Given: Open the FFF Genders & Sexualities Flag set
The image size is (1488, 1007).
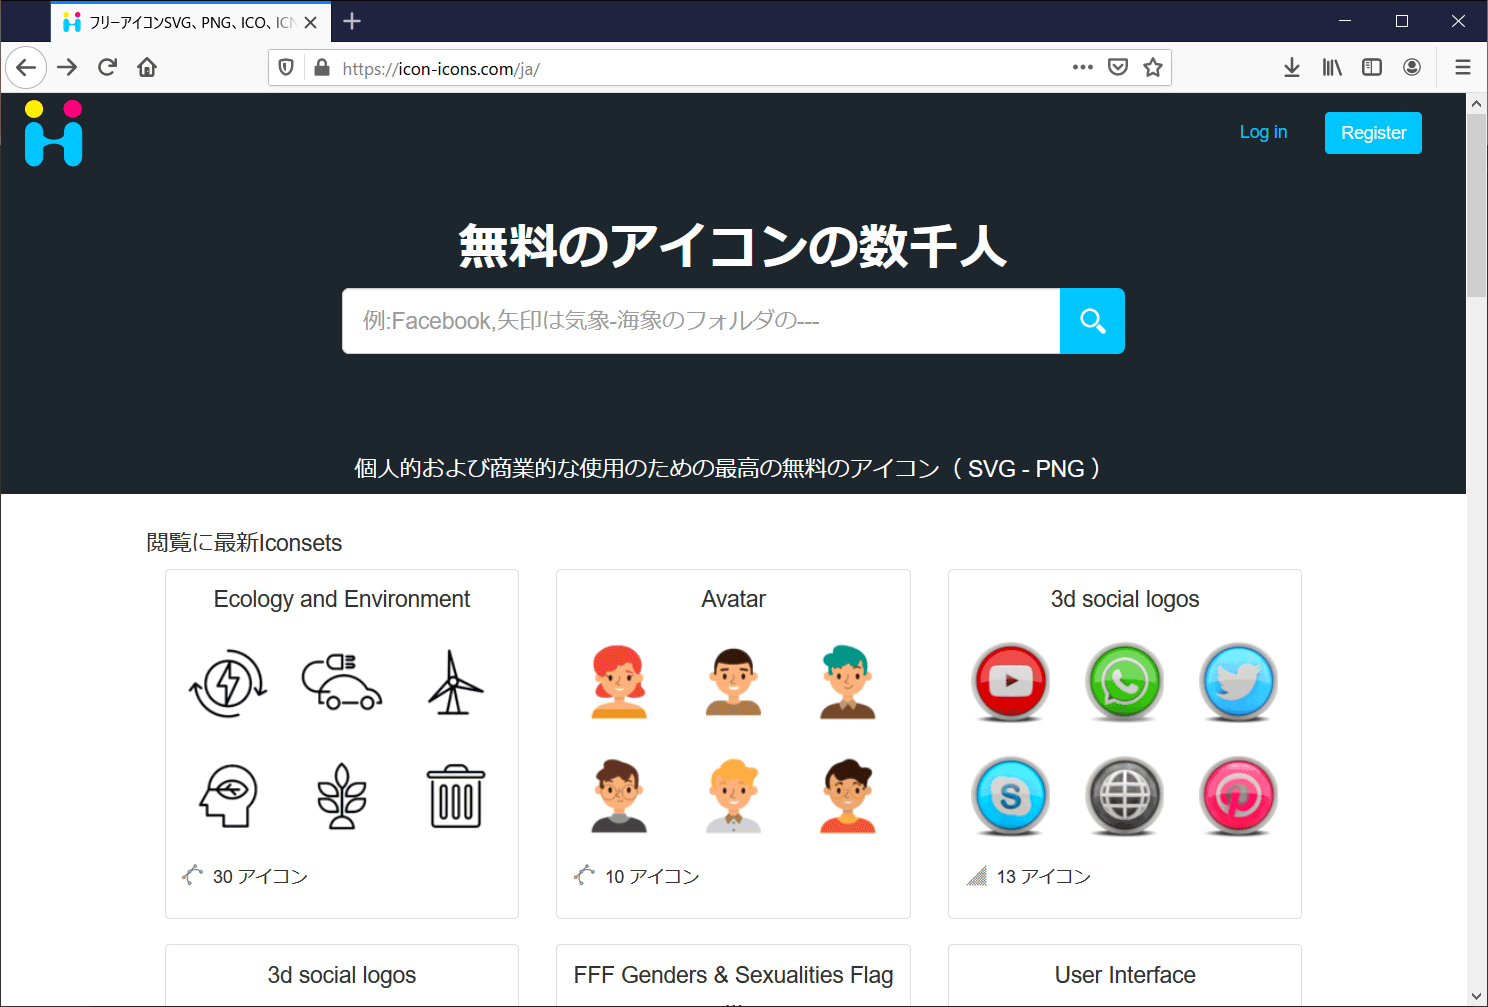Looking at the screenshot, I should pyautogui.click(x=733, y=975).
